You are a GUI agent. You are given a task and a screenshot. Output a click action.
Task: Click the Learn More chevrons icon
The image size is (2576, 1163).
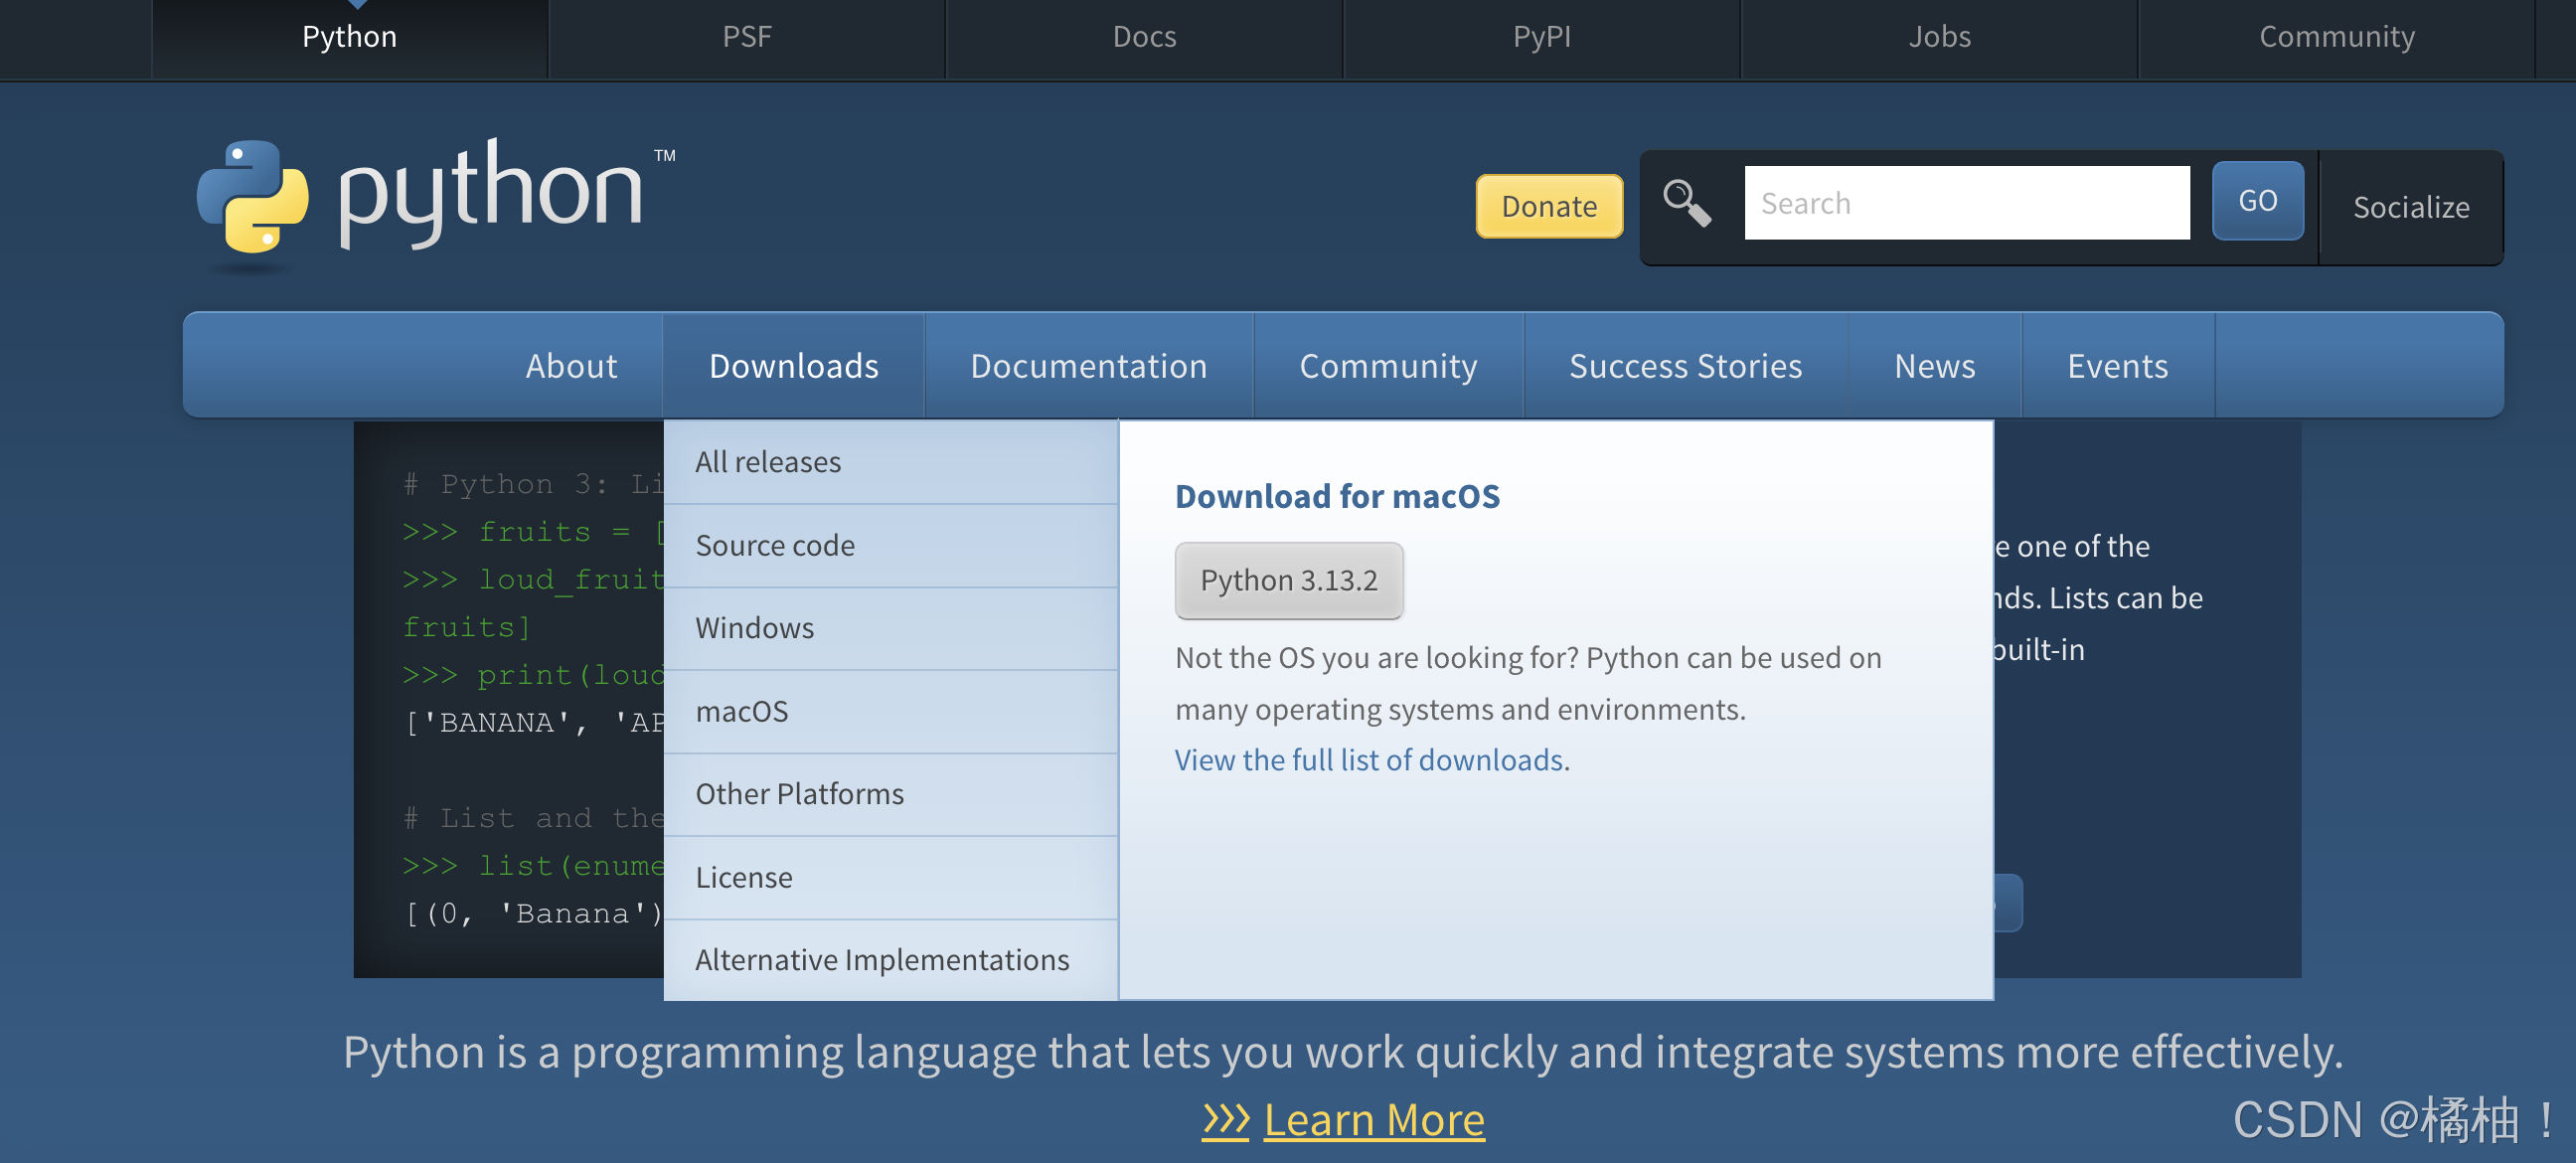click(x=1225, y=1120)
